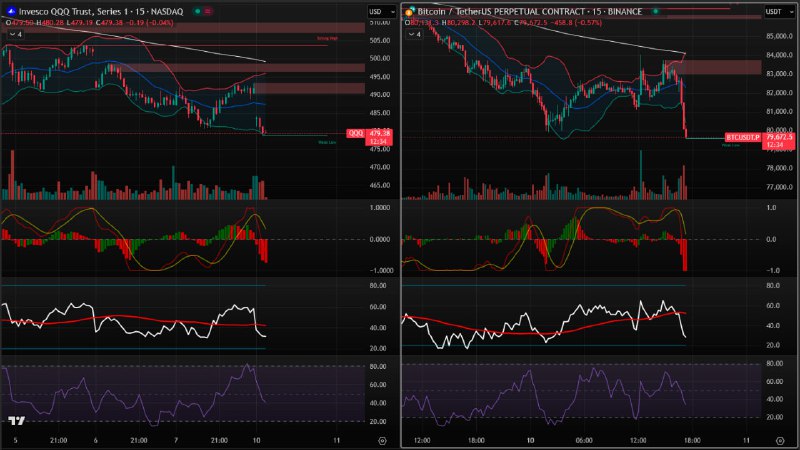Click the Weak Low label on QQQ chart

click(327, 142)
